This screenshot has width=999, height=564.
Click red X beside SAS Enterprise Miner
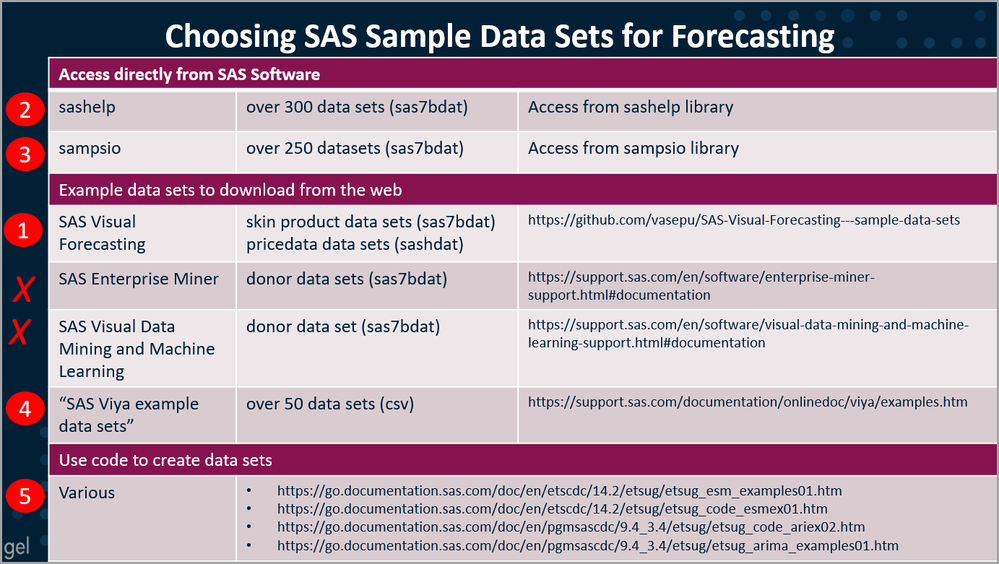tap(22, 290)
